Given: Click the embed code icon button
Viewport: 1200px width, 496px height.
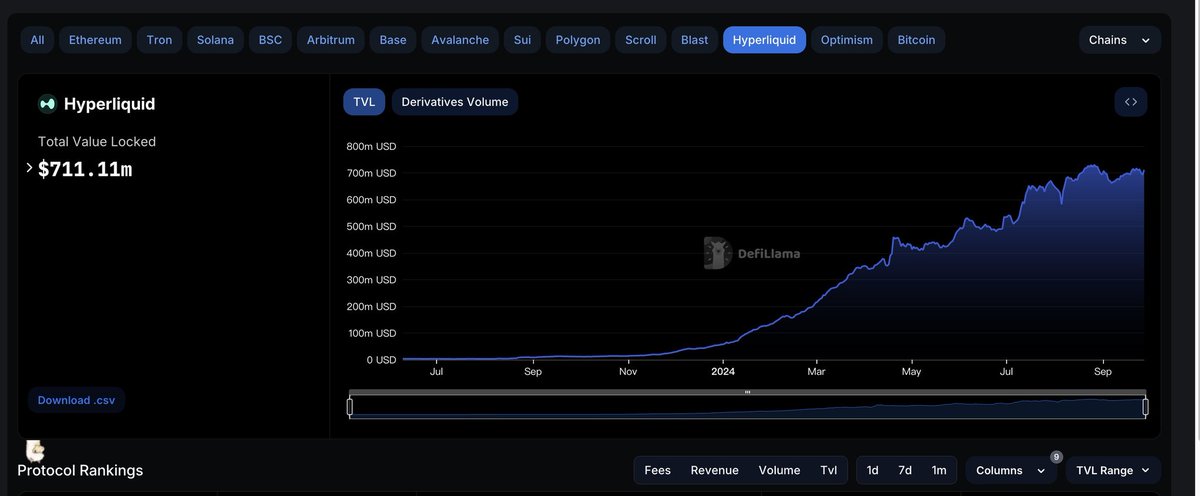Looking at the screenshot, I should point(1131,102).
